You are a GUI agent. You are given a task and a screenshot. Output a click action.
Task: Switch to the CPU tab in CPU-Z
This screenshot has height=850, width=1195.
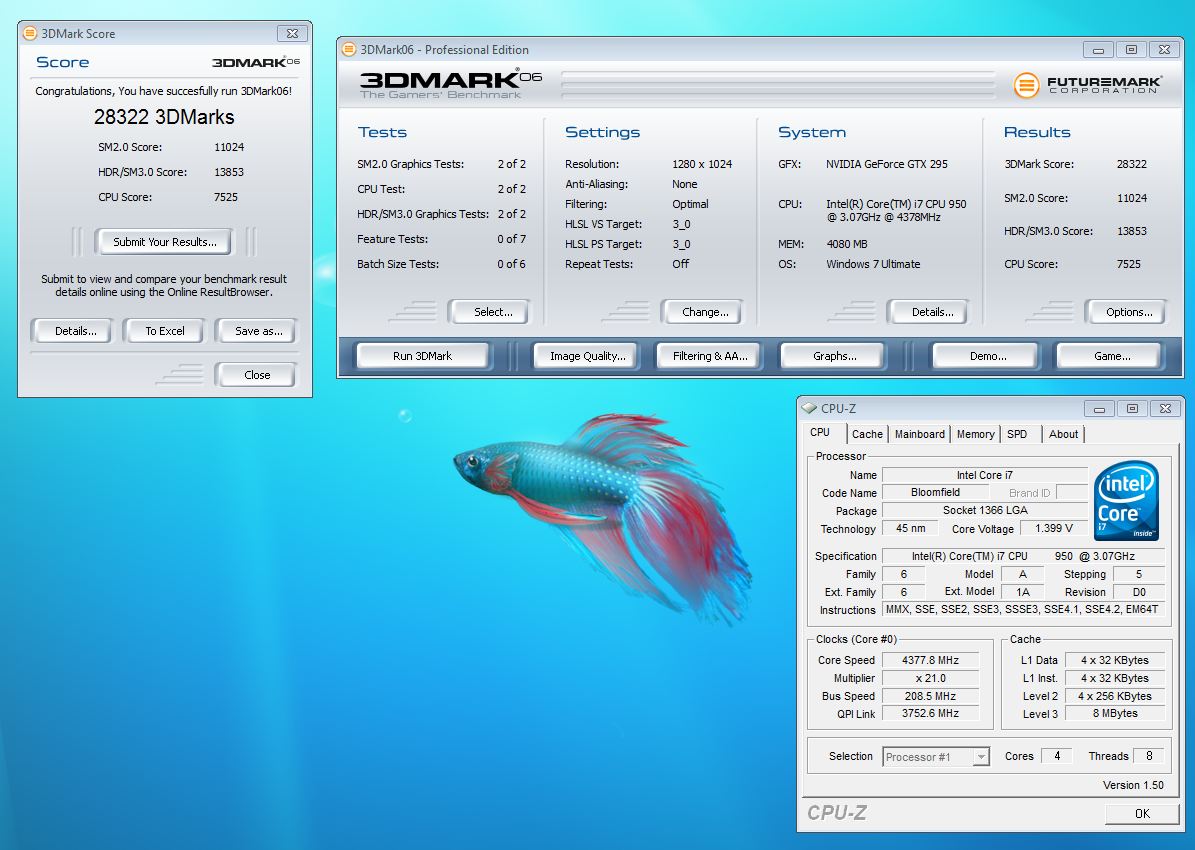coord(820,432)
